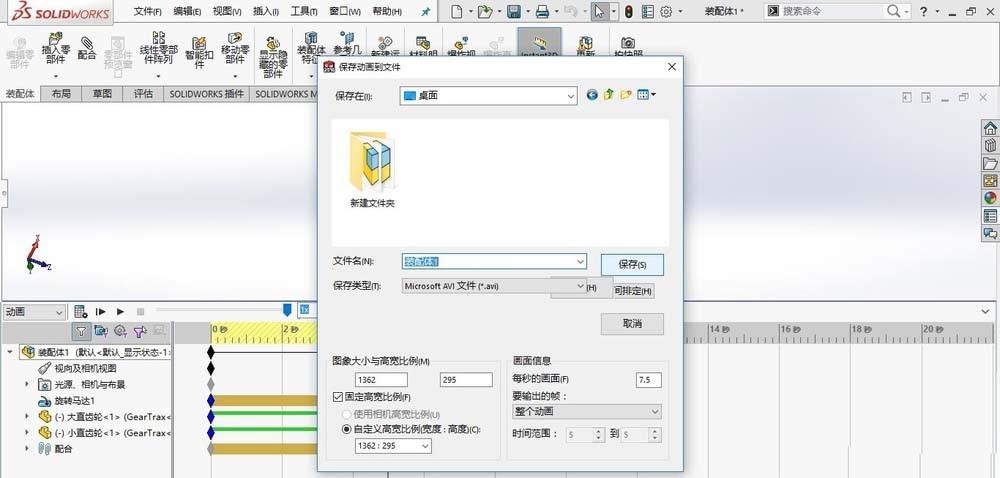Viewport: 1000px width, 478px height.
Task: Open the Save in (桌面) location dropdown
Action: (x=489, y=96)
